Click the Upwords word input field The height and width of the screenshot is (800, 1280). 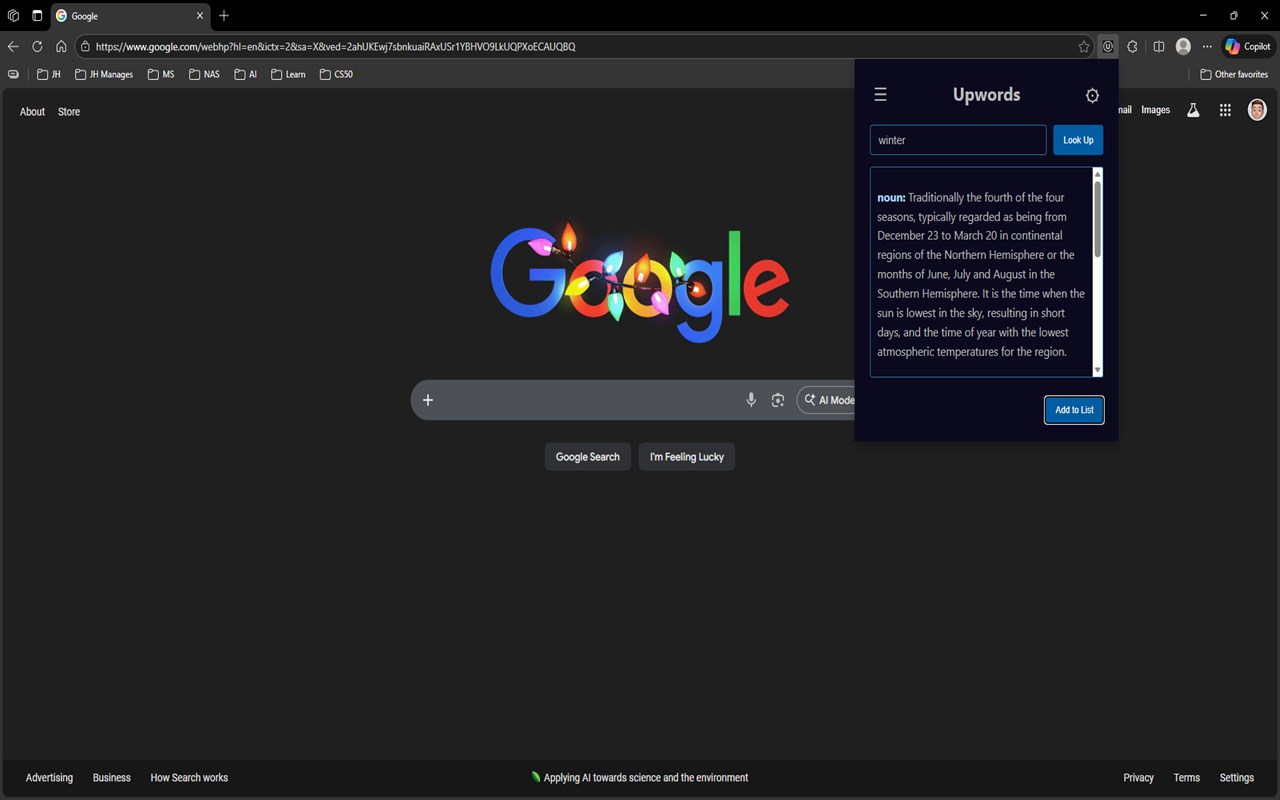(958, 140)
